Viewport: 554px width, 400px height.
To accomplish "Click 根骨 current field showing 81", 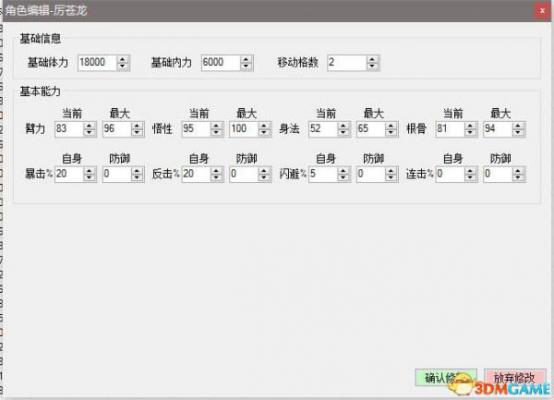I will [450, 129].
